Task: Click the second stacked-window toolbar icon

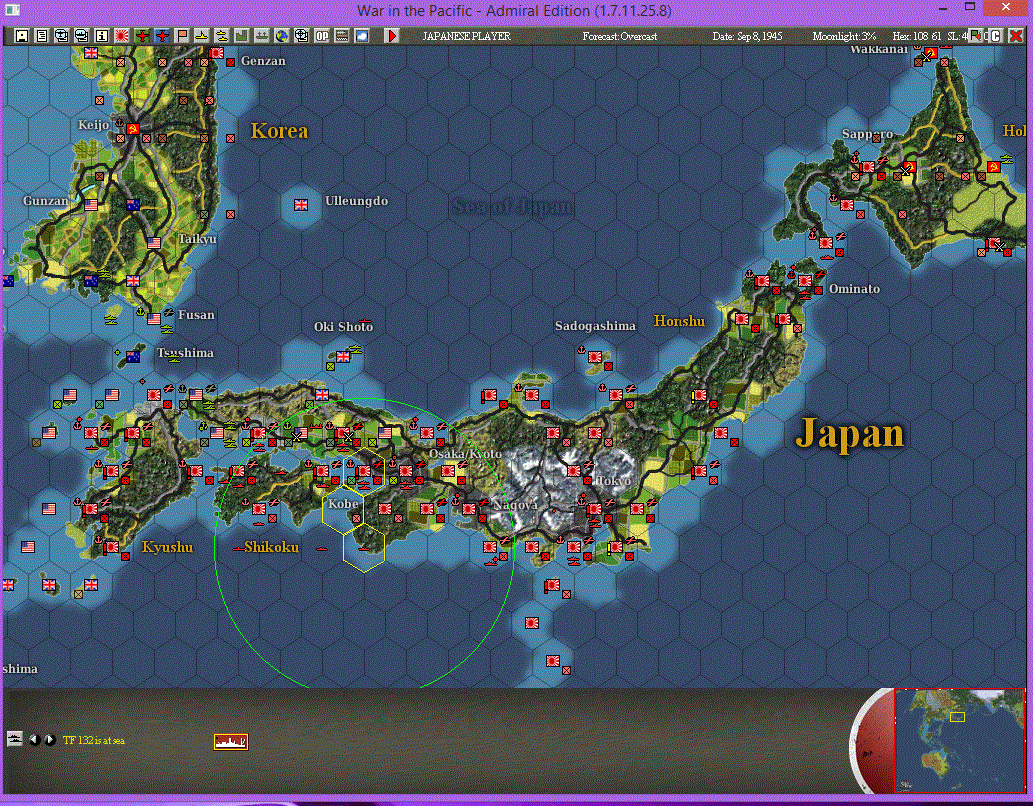Action: coord(82,36)
